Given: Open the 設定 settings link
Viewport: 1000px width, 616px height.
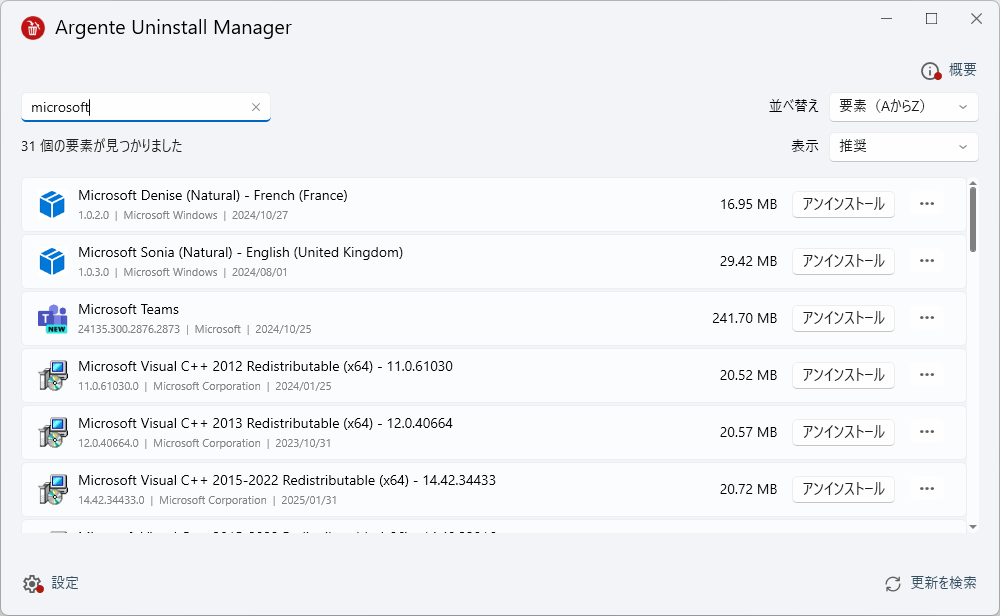Looking at the screenshot, I should click(x=65, y=583).
